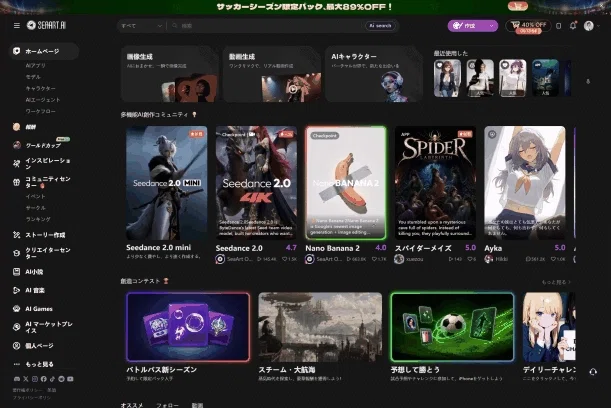Image resolution: width=611 pixels, height=408 pixels.
Task: Open the AIキャラクター card
Action: click(374, 74)
